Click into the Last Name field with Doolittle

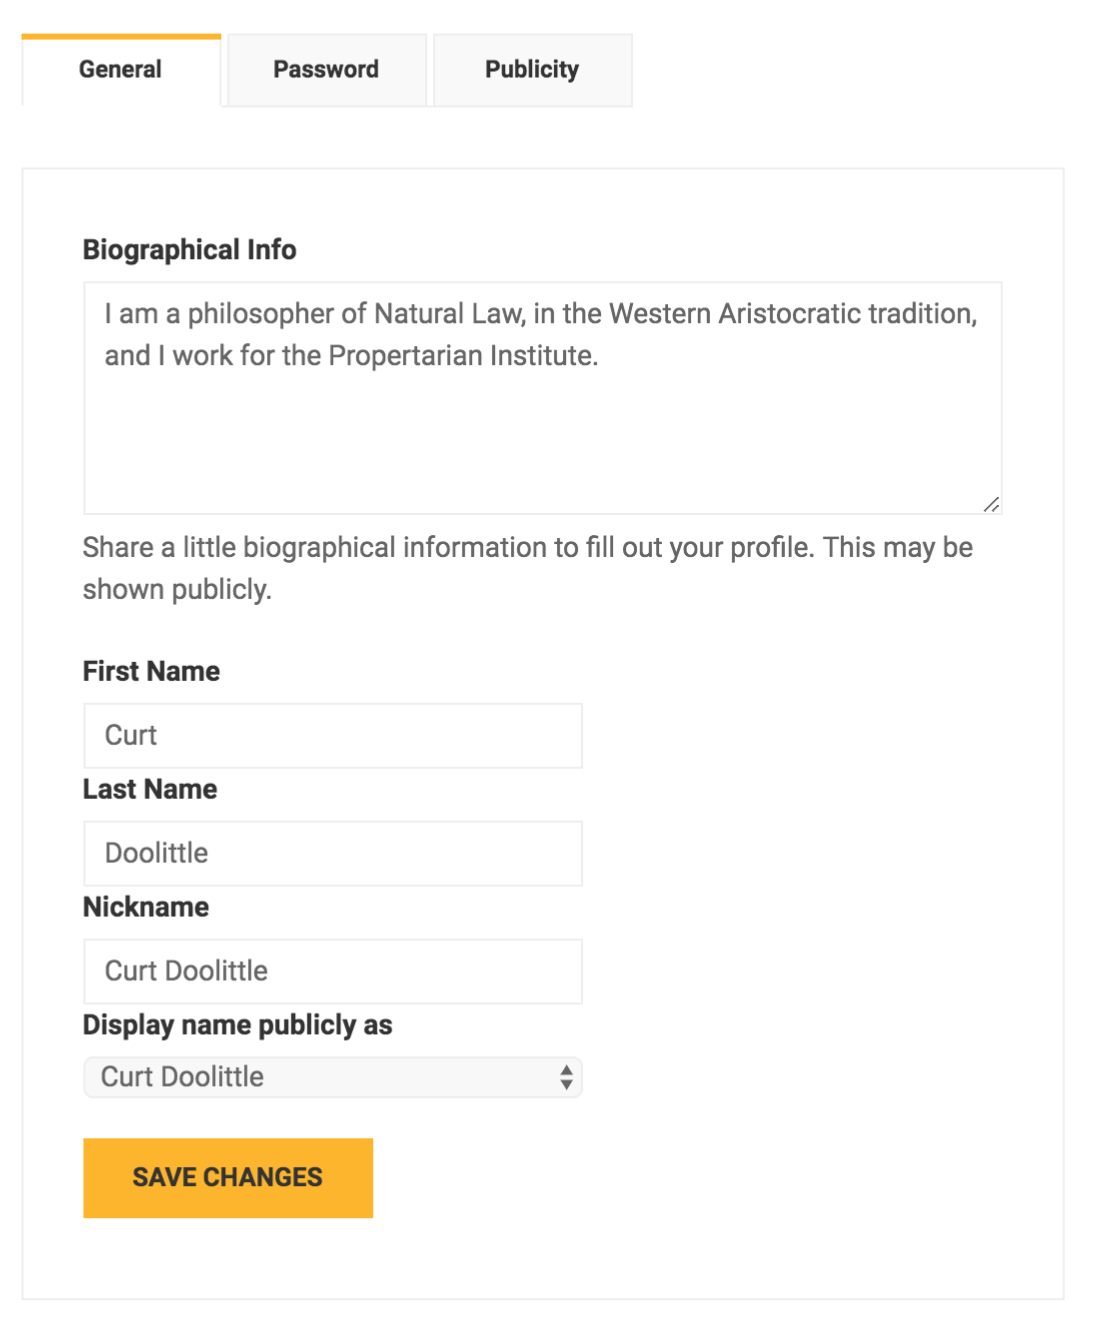tap(332, 854)
